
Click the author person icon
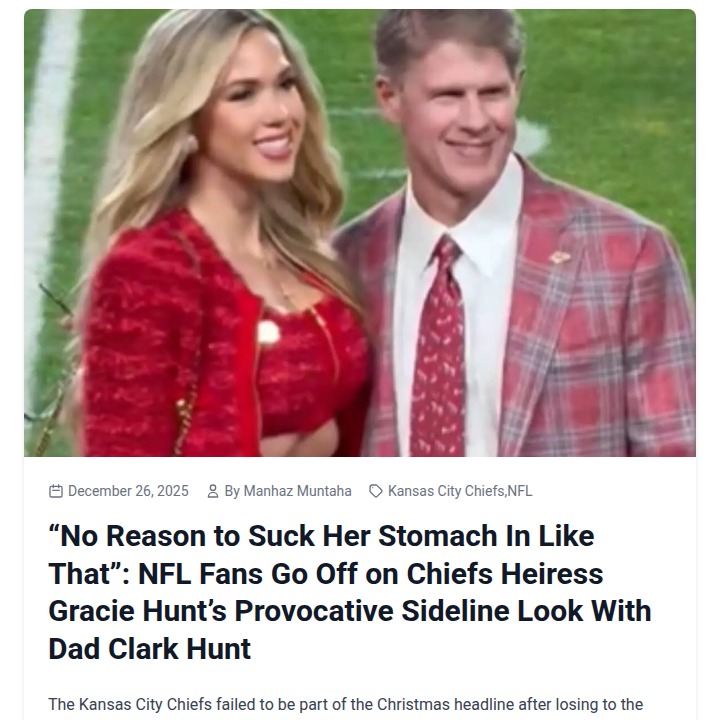tap(213, 491)
